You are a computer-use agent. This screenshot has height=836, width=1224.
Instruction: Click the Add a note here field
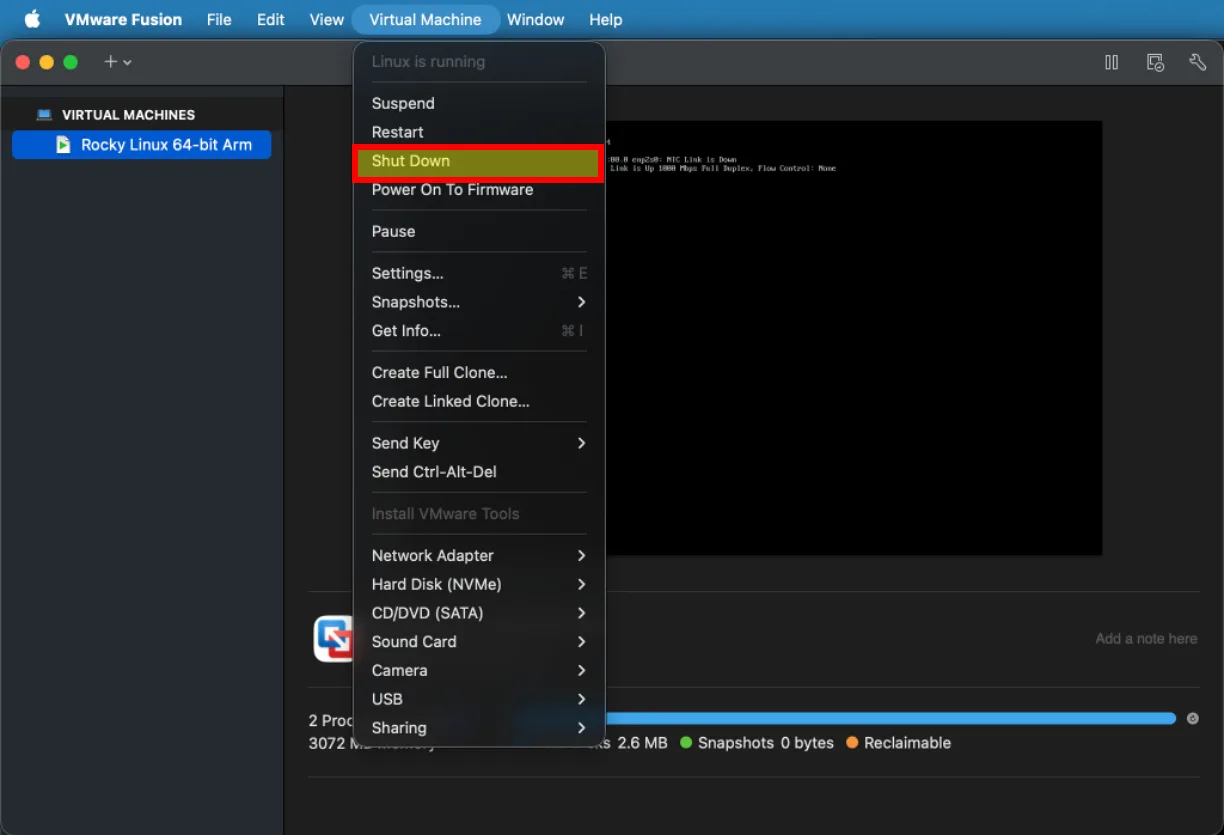[1146, 638]
